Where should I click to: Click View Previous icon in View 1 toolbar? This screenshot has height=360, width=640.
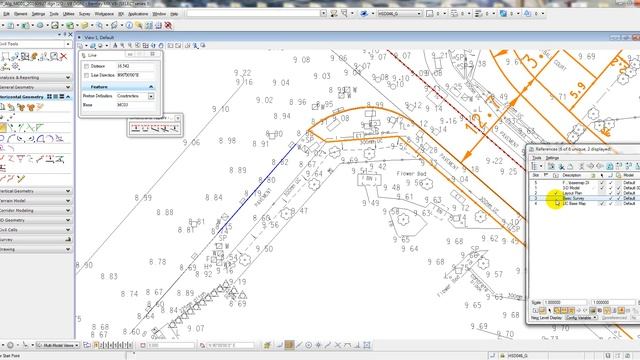(x=171, y=46)
